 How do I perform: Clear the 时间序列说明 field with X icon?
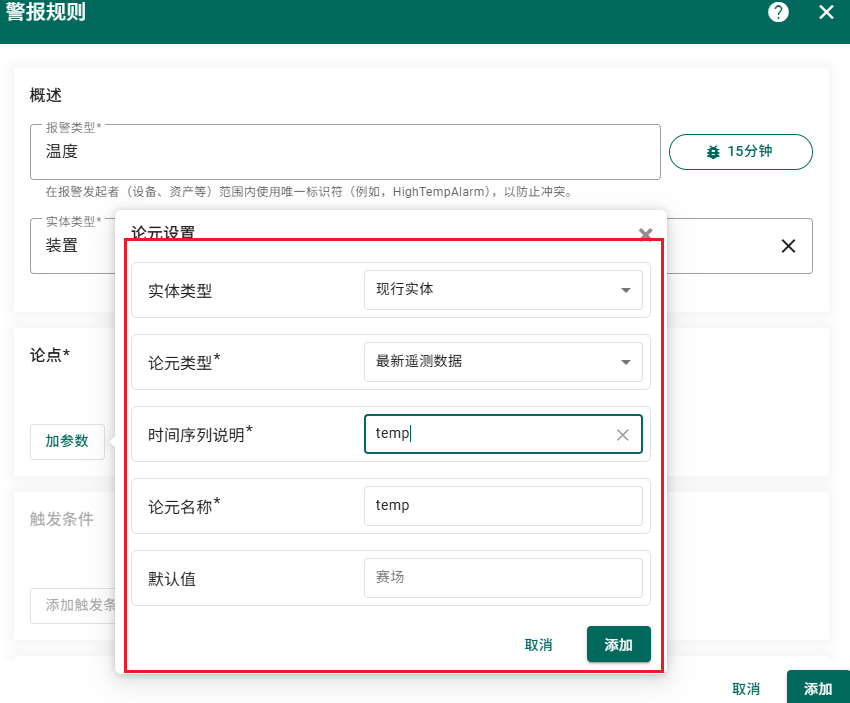pyautogui.click(x=623, y=435)
